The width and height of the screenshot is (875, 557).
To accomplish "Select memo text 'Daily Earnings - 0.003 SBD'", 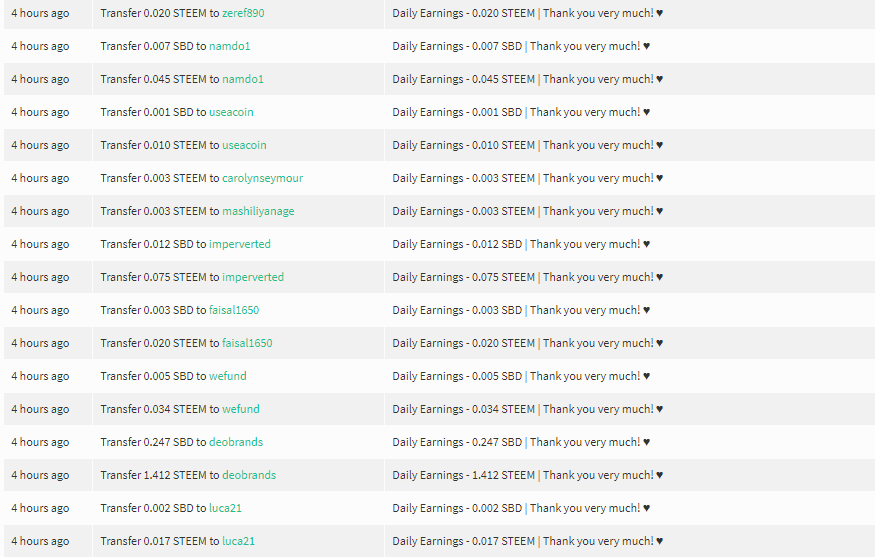I will click(457, 309).
